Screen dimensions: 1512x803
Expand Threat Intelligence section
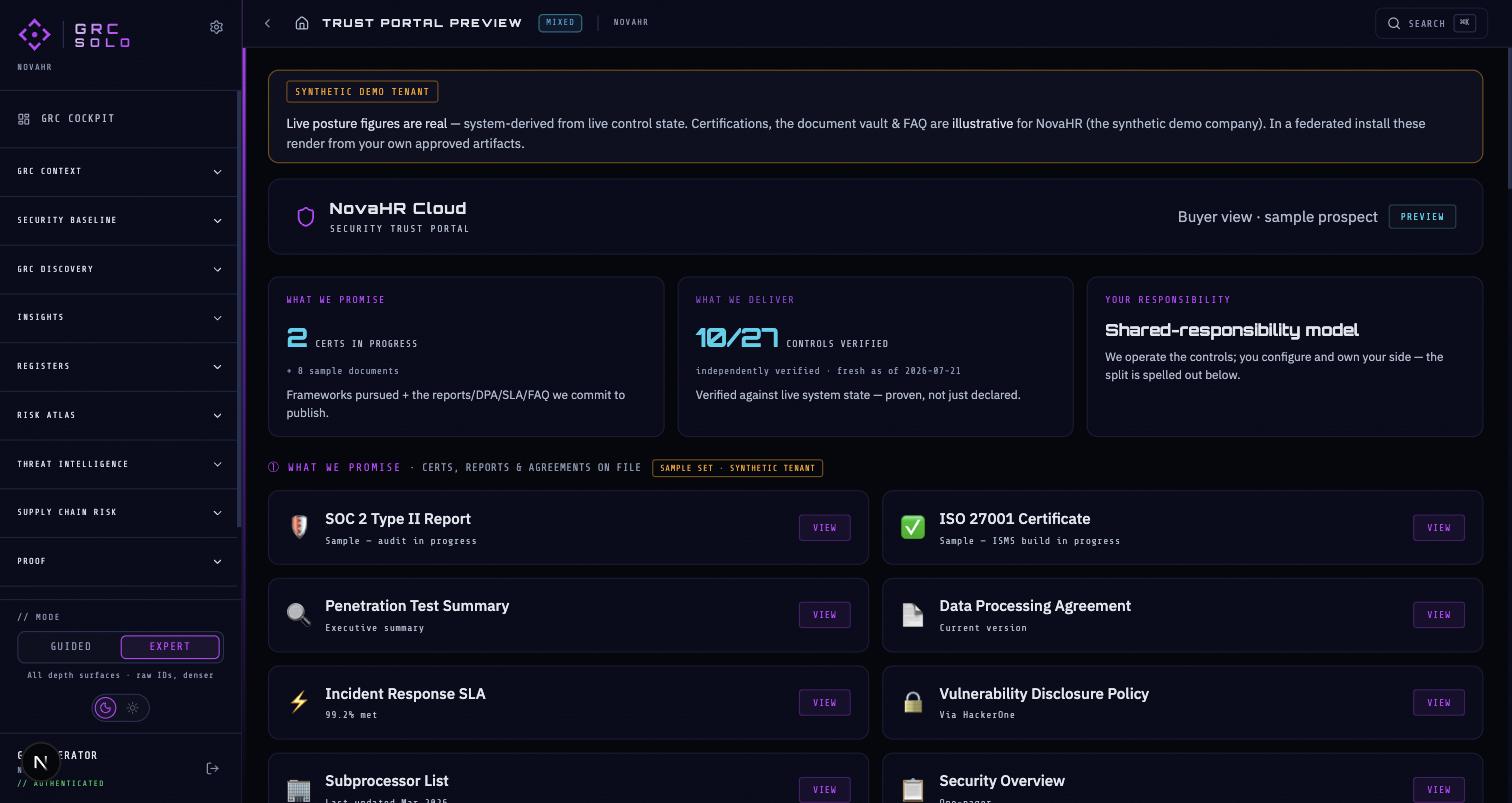[119, 464]
